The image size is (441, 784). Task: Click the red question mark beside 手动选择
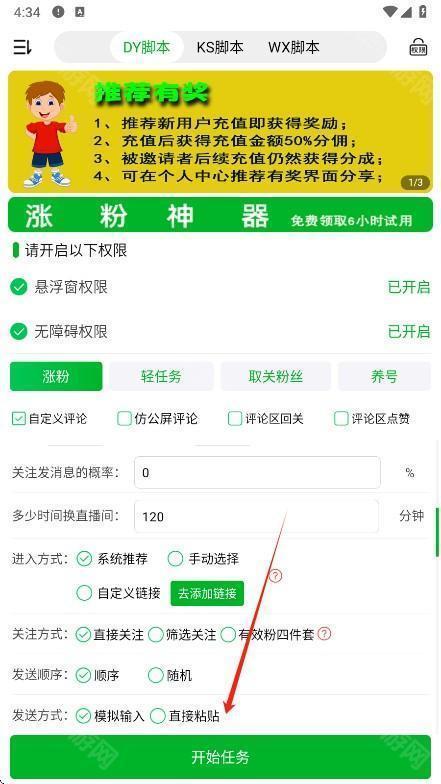point(276,576)
